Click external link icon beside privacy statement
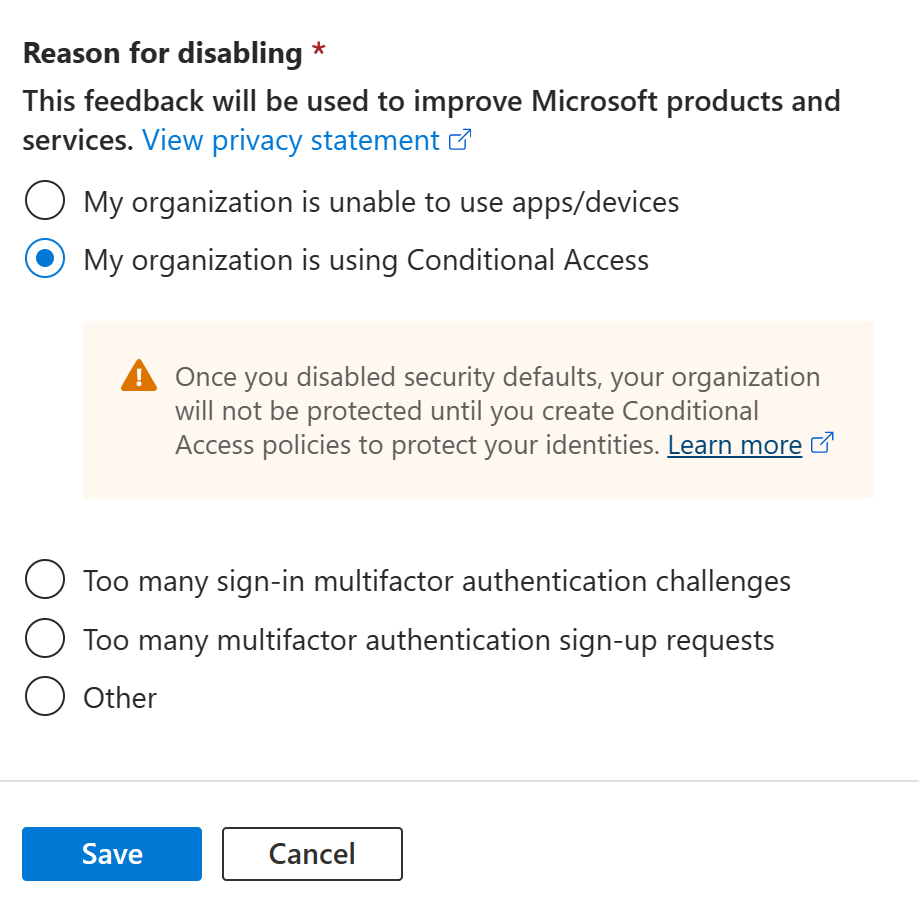Viewport: 919px width, 903px height. 460,140
